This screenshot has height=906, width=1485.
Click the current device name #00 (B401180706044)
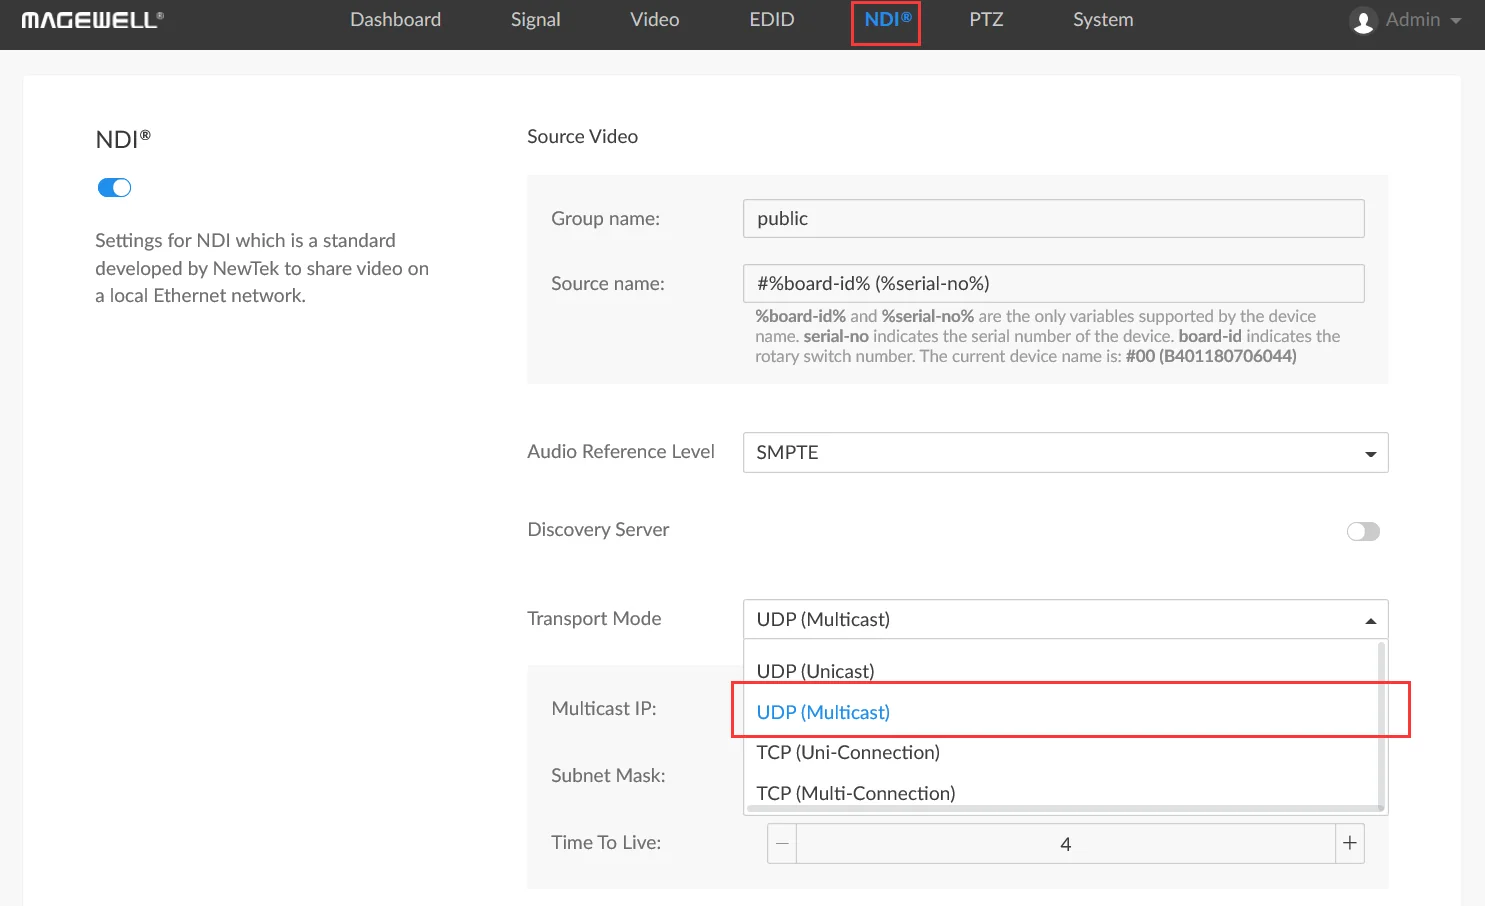[x=1211, y=356]
